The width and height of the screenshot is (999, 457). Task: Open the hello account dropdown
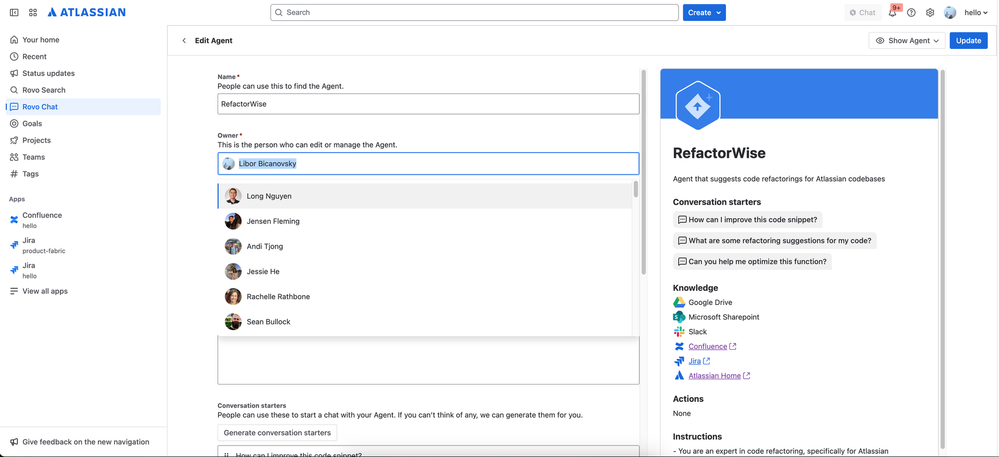point(975,12)
